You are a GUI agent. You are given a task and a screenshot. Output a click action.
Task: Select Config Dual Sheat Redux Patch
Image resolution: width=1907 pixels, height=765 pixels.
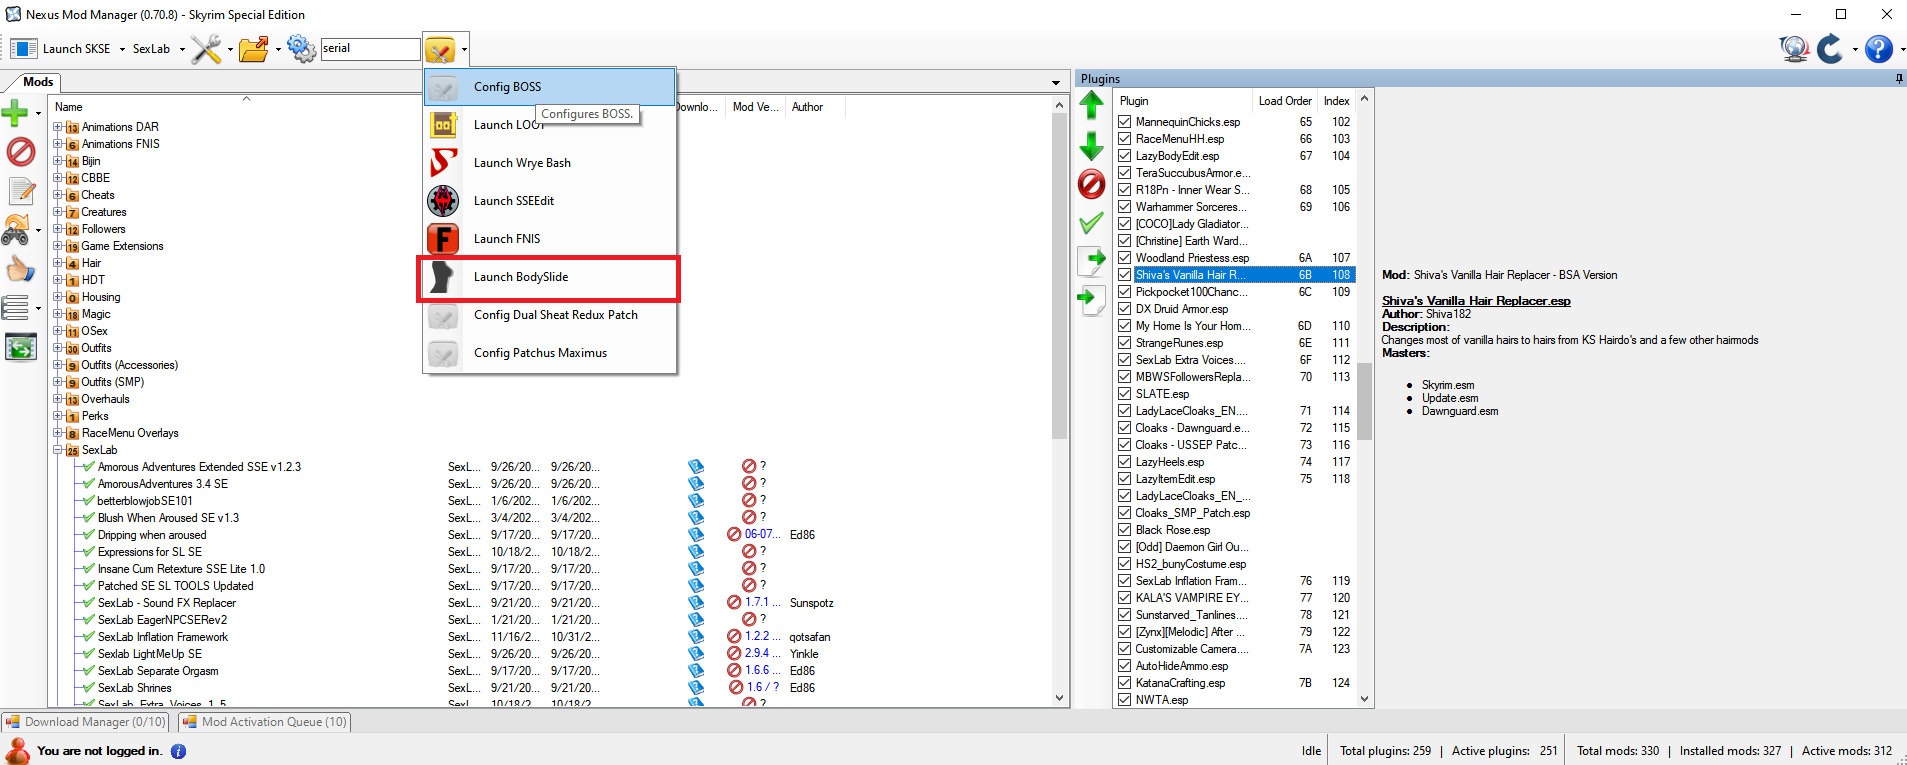550,315
